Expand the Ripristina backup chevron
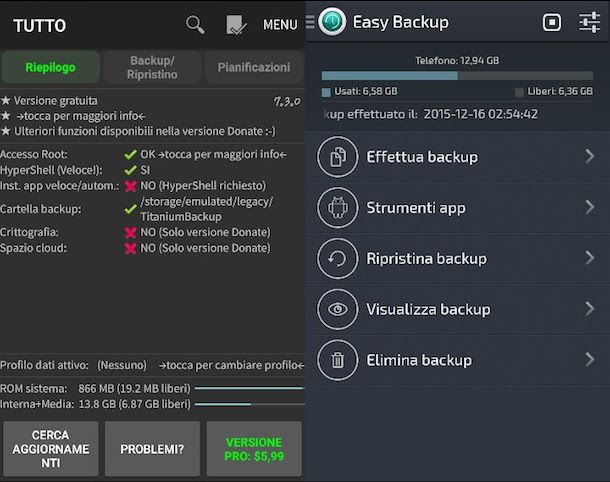Screen dimensions: 610x482 (590, 258)
